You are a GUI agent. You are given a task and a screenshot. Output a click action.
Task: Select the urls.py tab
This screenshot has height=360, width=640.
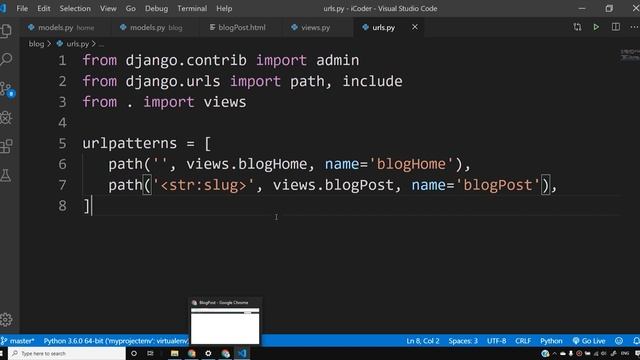click(x=383, y=27)
